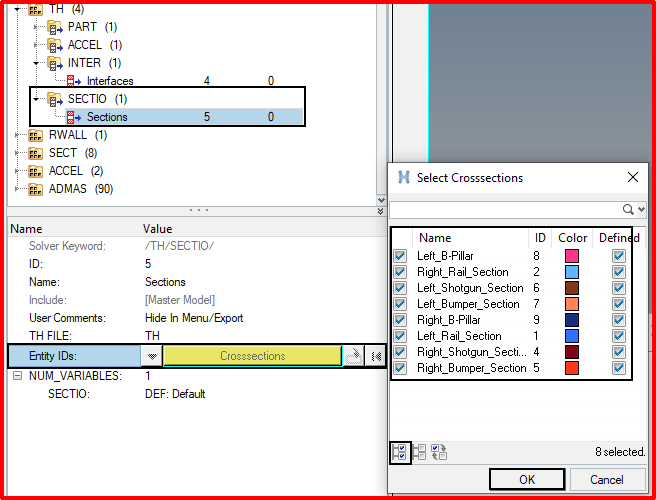Click the ACCEL folder icon under TH
Image resolution: width=656 pixels, height=500 pixels.
[55, 46]
